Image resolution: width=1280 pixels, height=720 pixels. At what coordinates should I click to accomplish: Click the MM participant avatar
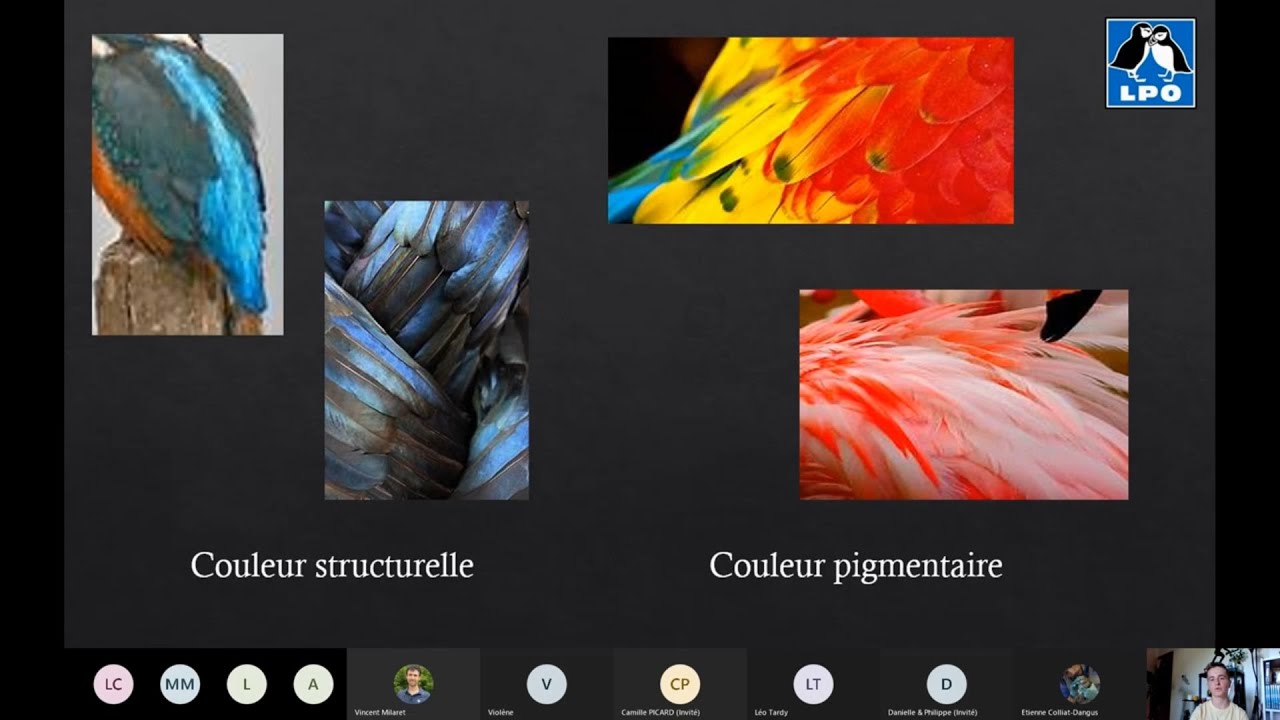180,684
